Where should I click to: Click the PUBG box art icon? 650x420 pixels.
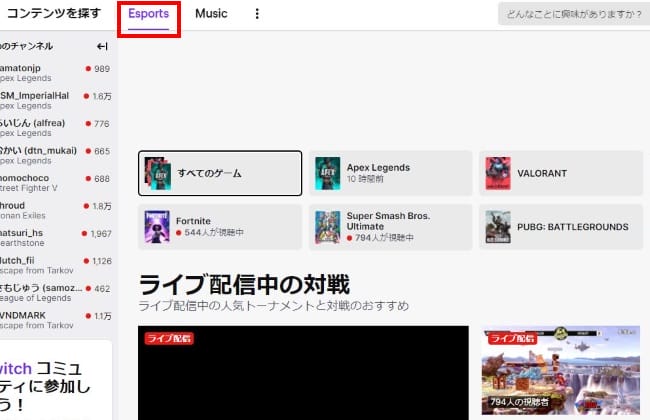click(x=498, y=227)
